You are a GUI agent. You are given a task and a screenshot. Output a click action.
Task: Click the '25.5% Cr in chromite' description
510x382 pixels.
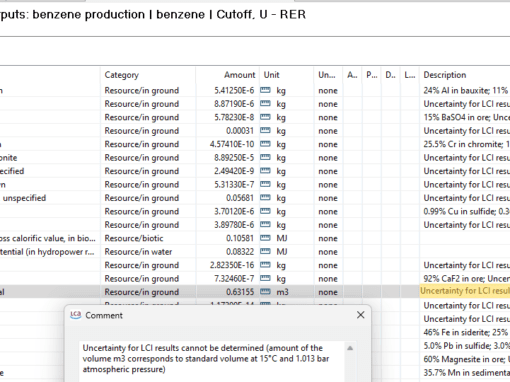pyautogui.click(x=465, y=144)
